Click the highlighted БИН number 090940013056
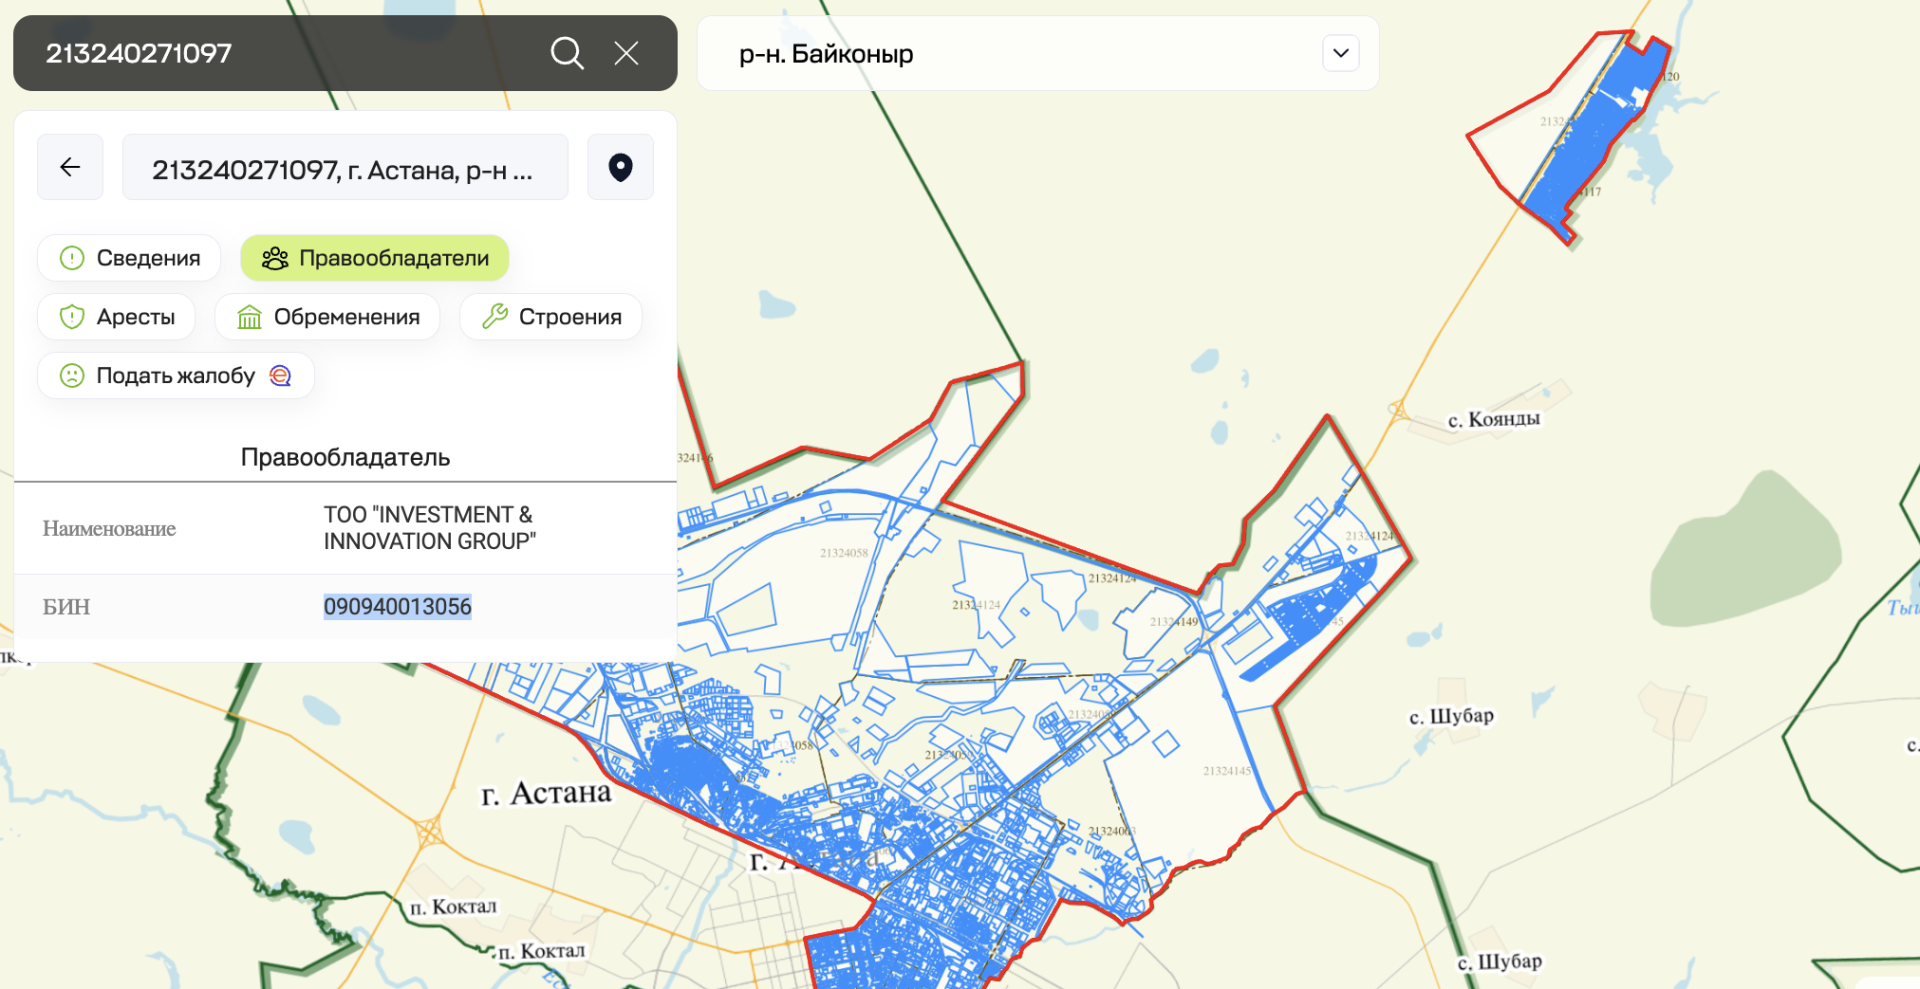 pos(397,606)
